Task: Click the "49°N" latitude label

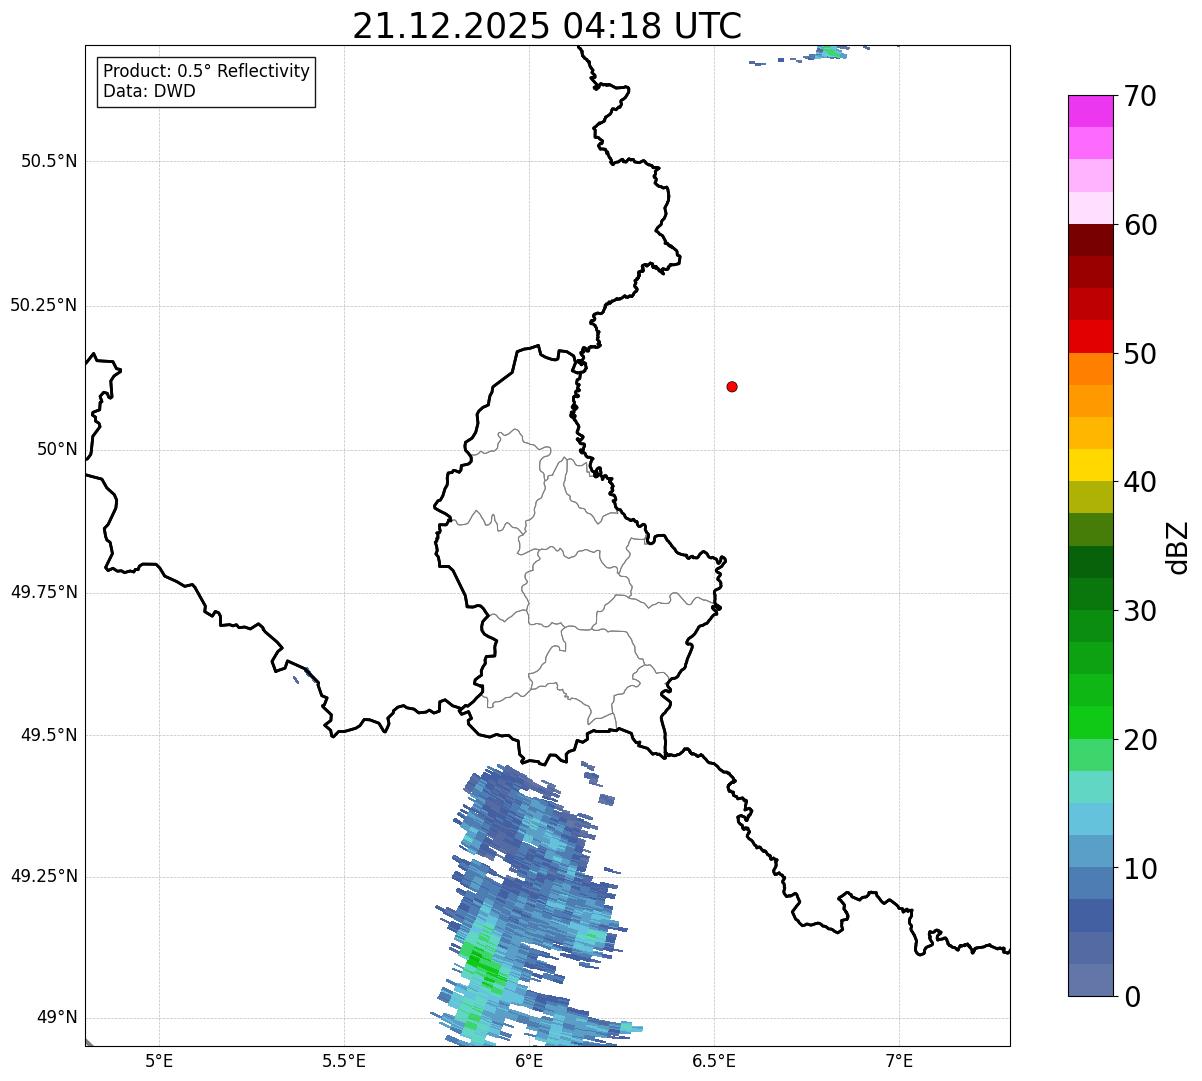Action: 58,1017
